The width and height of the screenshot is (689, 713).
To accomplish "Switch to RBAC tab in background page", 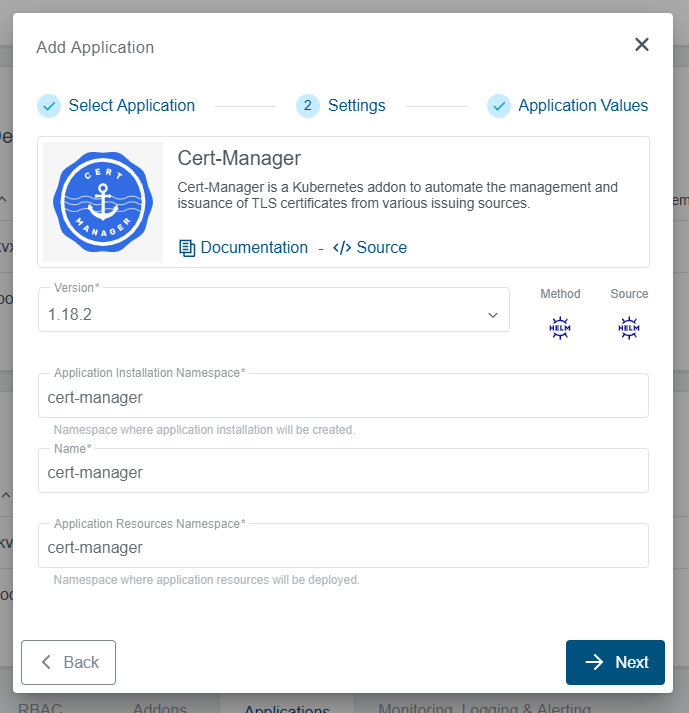I will point(40,707).
